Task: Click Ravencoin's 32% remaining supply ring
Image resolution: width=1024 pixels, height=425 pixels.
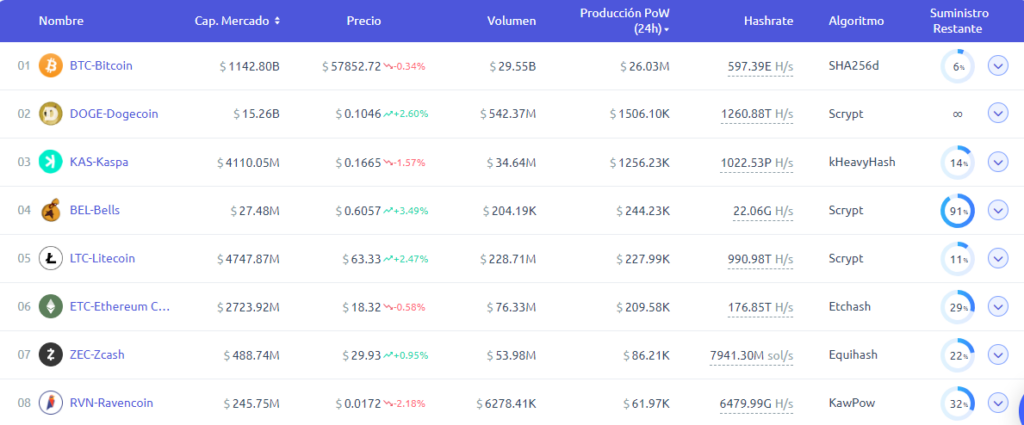Action: click(x=957, y=403)
